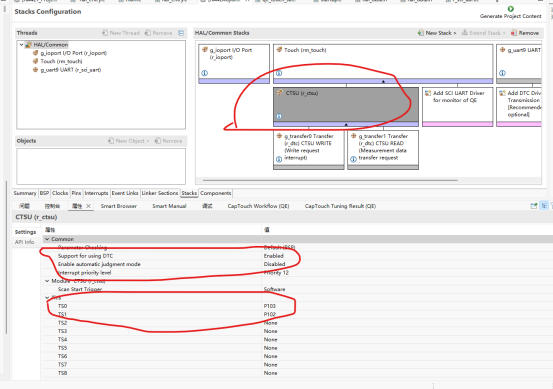Switch to the Event Links tab
553x389 pixels.
(125, 193)
